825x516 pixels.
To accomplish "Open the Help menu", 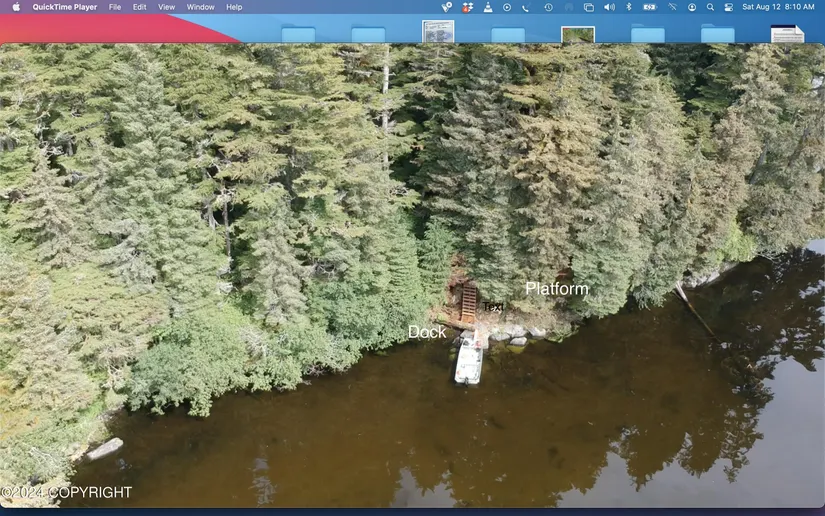I will (x=234, y=7).
